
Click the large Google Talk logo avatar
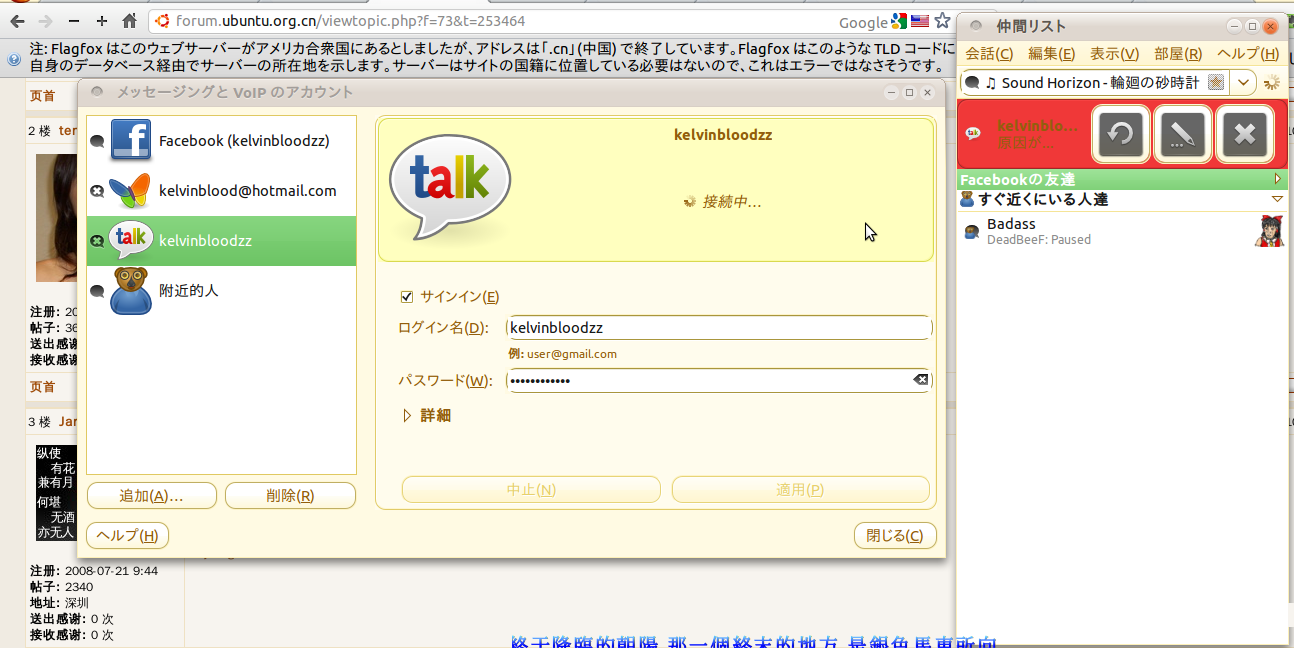click(x=450, y=188)
